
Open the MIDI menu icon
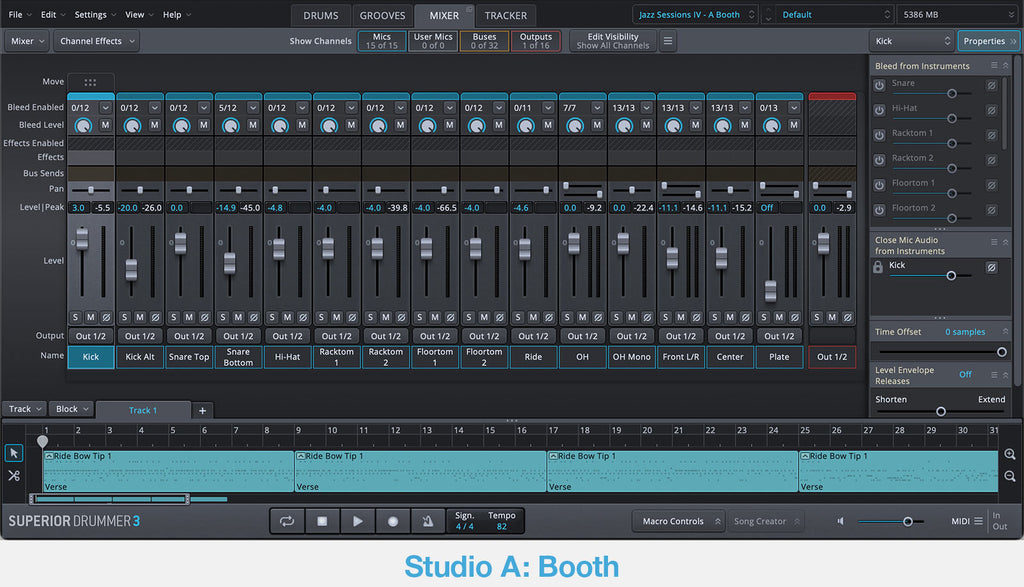tap(978, 521)
